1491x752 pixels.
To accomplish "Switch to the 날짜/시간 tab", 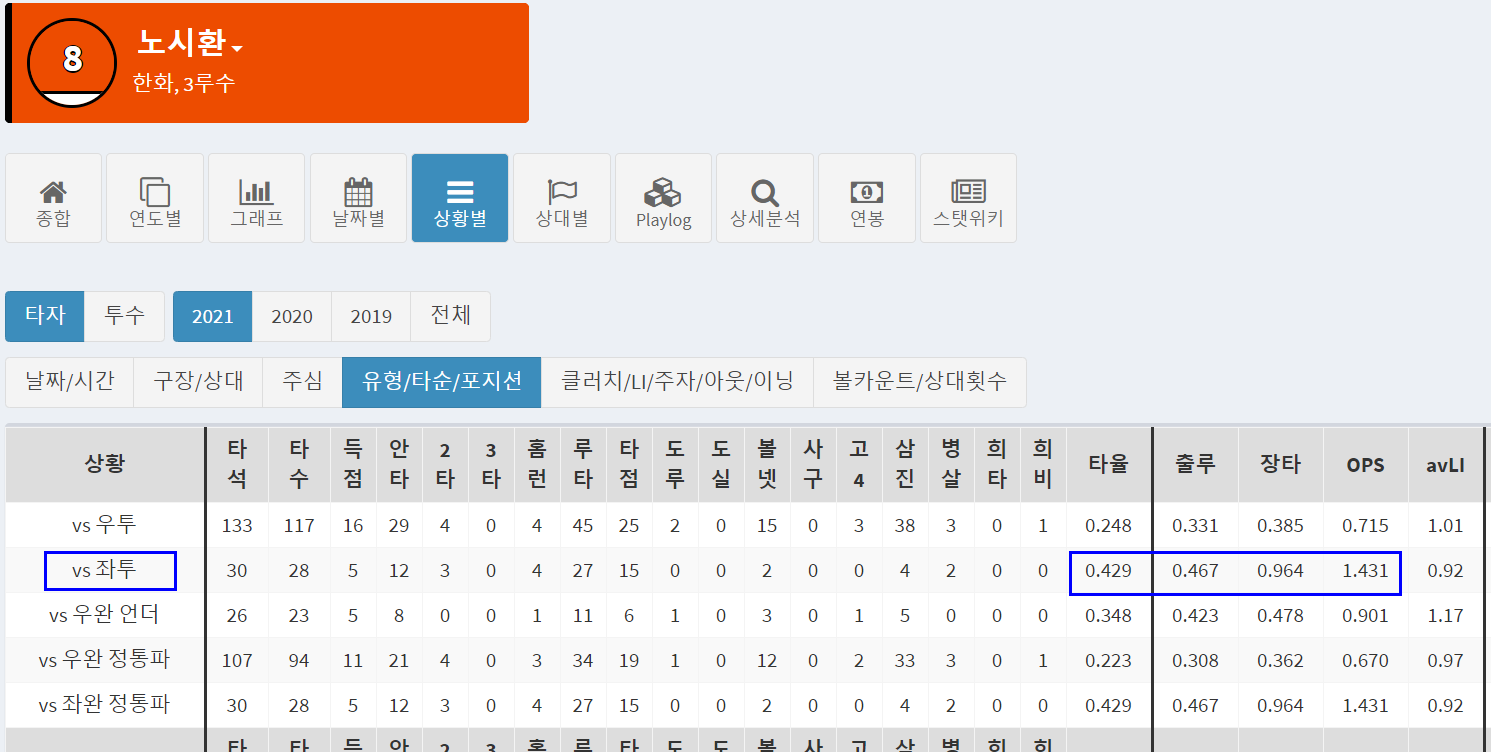I will 70,382.
